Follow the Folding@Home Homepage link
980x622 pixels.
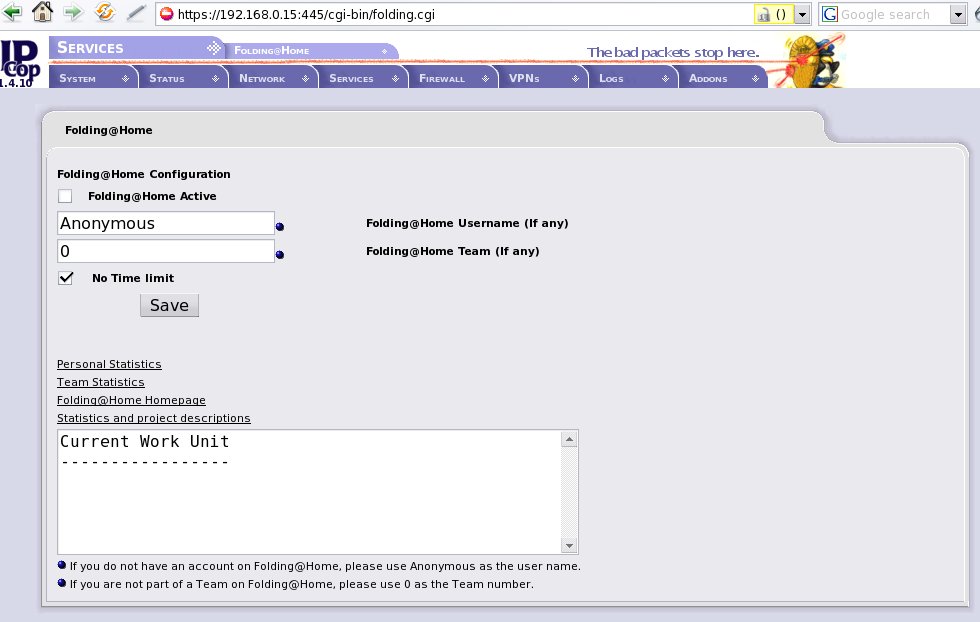tap(131, 400)
